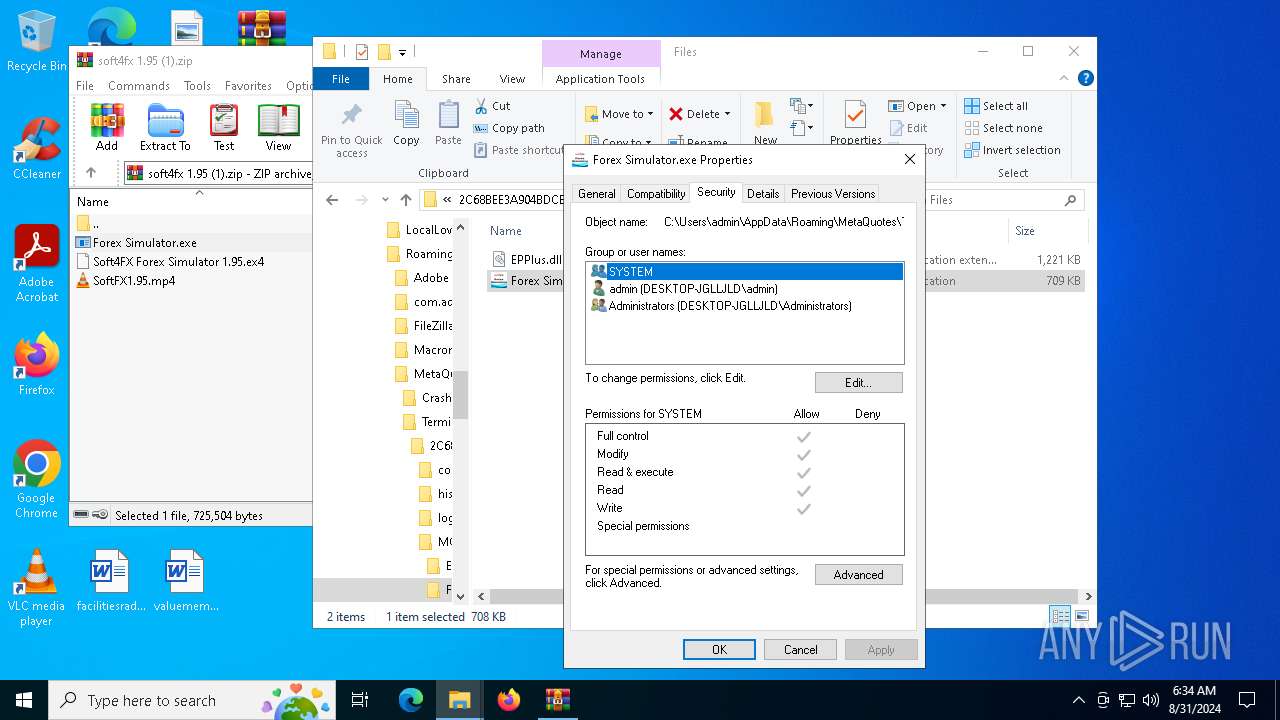Viewport: 1280px width, 720px height.
Task: Click Copy path in Clipboard group
Action: (509, 128)
